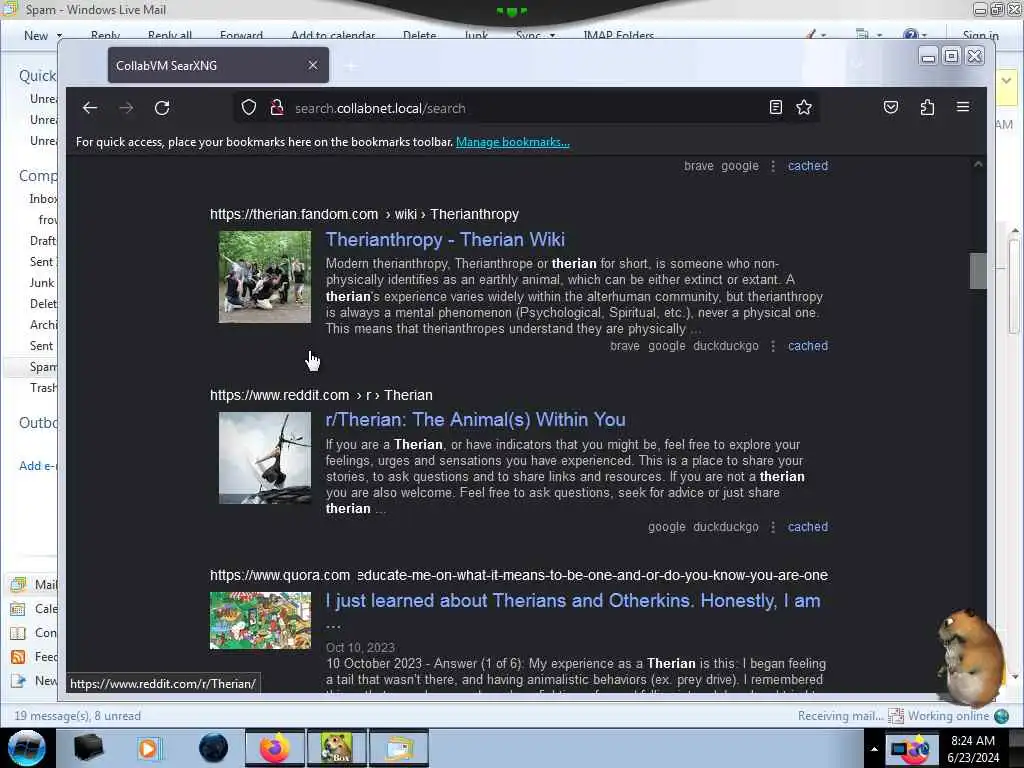Open the Mail section icon in Windows Live Mail
Viewport: 1024px width, 768px height.
coord(18,584)
